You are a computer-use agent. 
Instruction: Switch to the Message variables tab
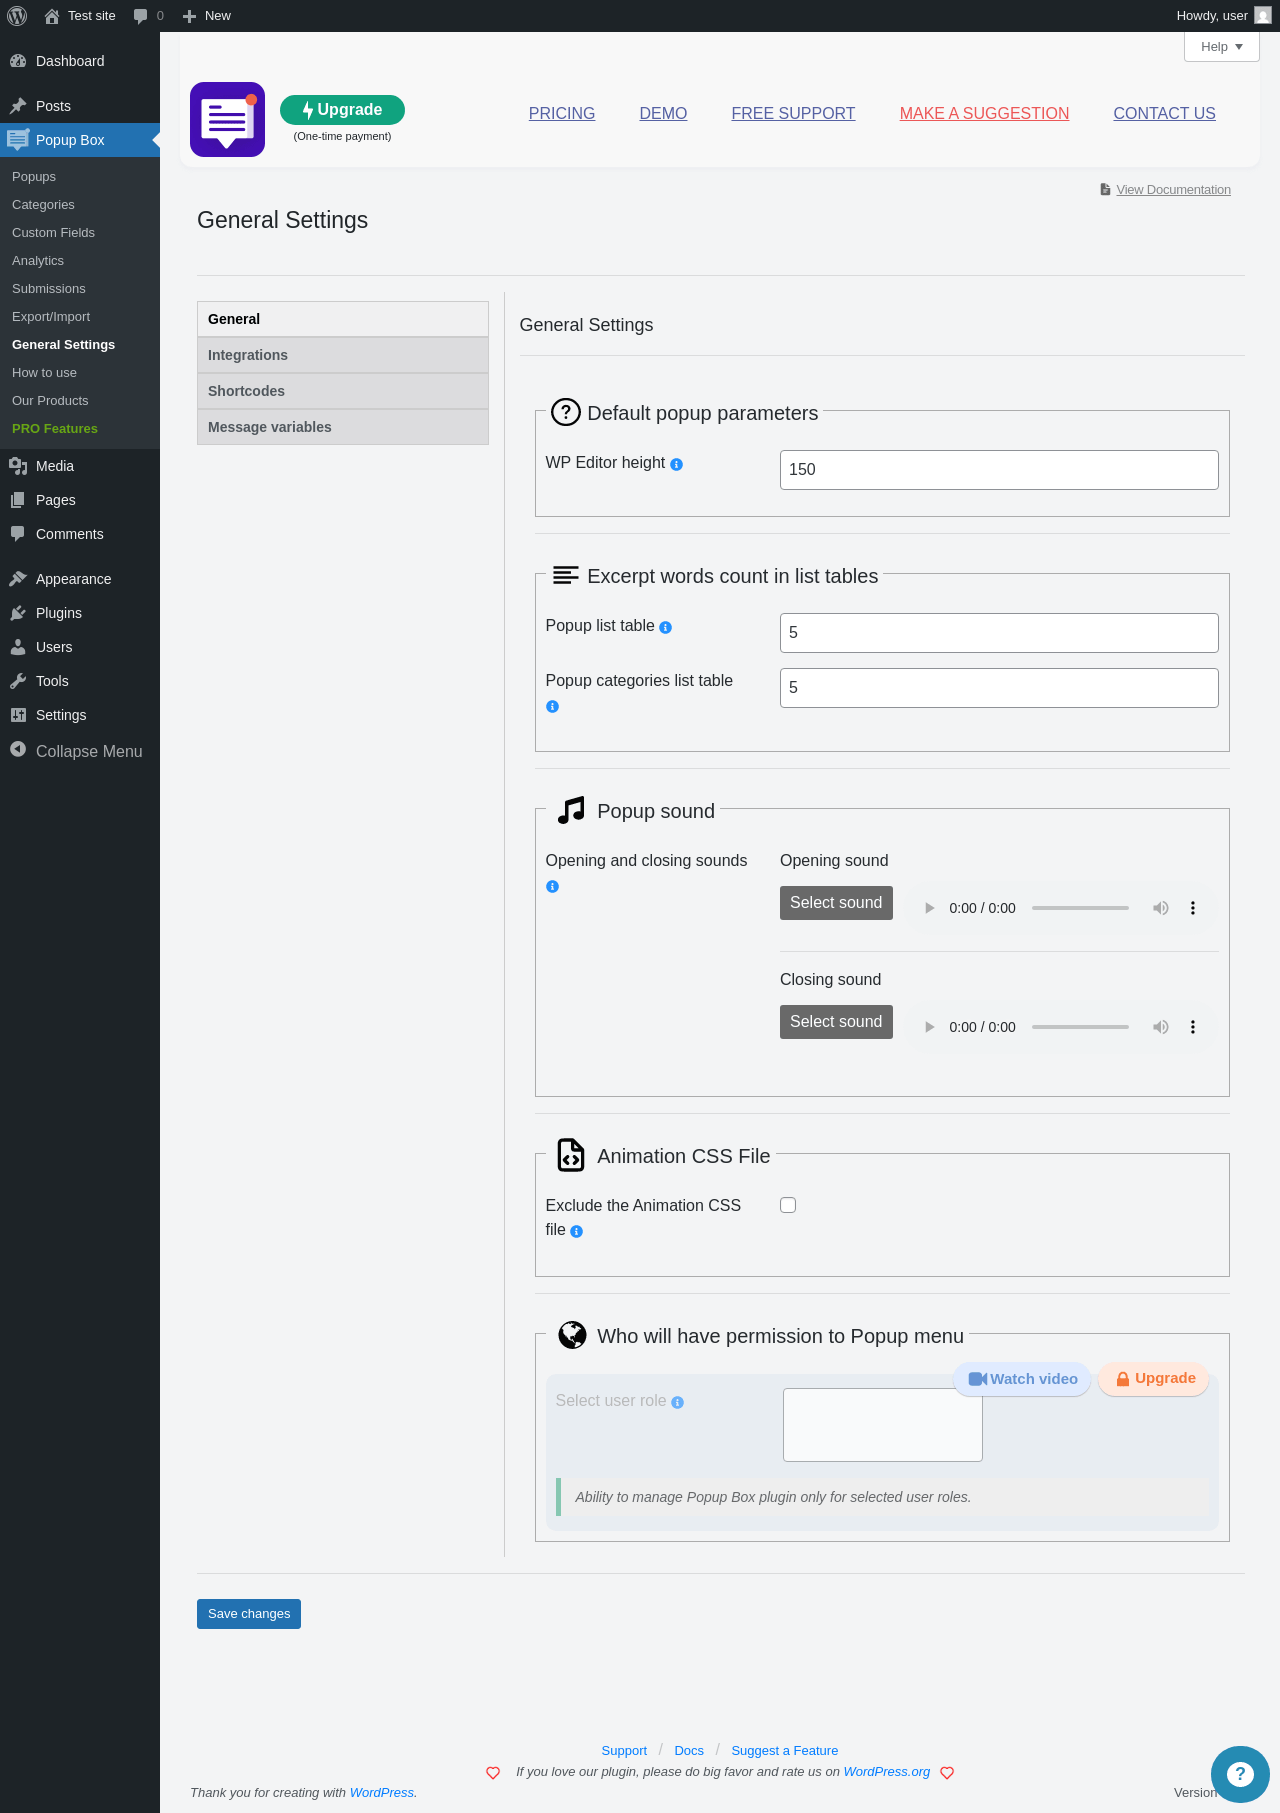tap(343, 427)
